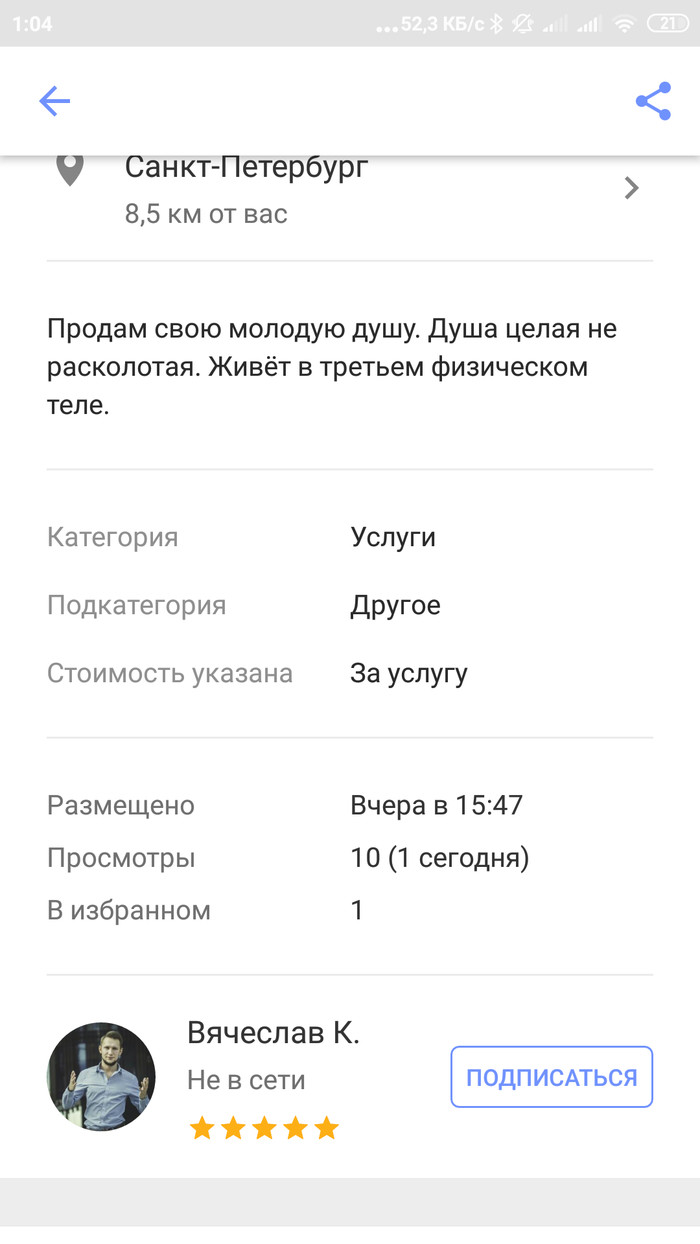Open Вячеслав К. profile photo
Image resolution: width=700 pixels, height=1244 pixels.
(x=101, y=1076)
